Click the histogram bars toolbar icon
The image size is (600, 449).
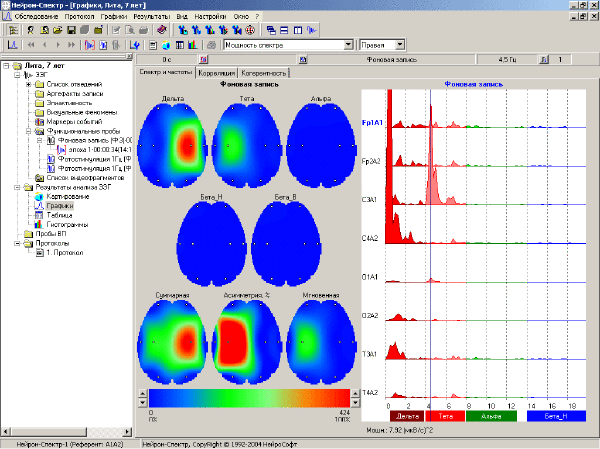(x=192, y=45)
